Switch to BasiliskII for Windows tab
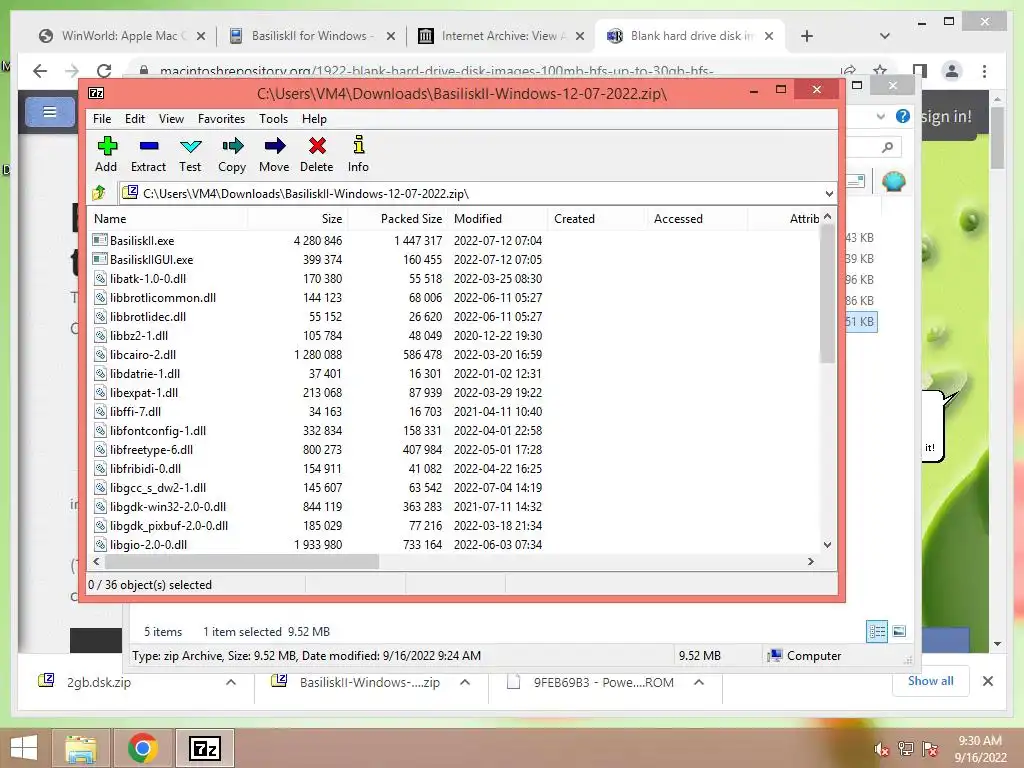Image resolution: width=1024 pixels, height=768 pixels. (x=312, y=36)
